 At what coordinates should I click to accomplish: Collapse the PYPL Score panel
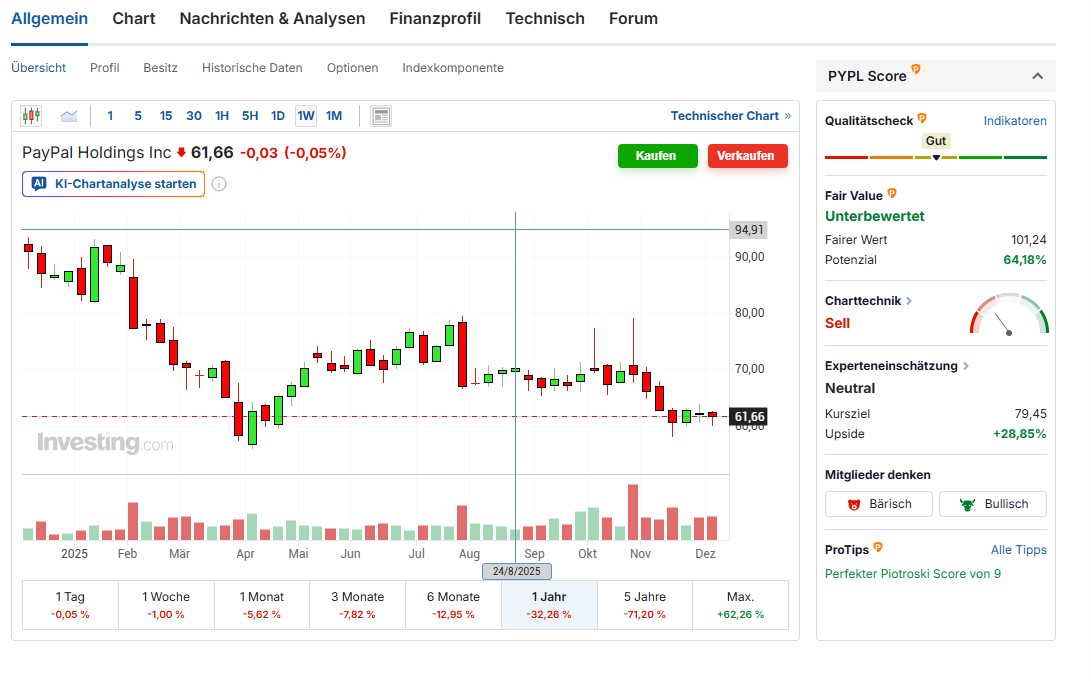1037,76
